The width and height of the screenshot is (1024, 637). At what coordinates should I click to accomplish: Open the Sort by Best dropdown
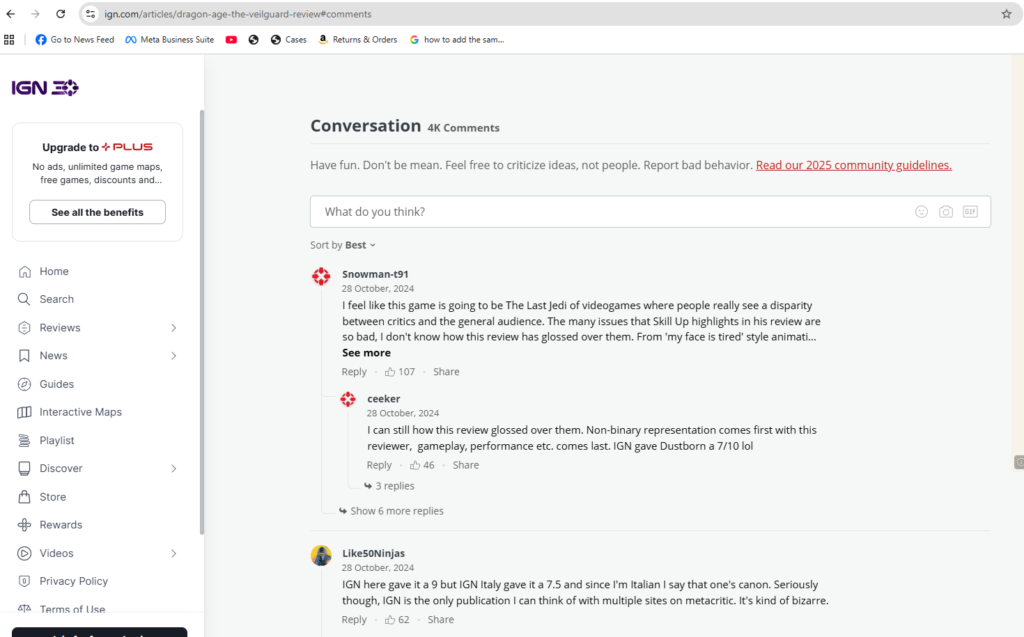click(x=355, y=245)
